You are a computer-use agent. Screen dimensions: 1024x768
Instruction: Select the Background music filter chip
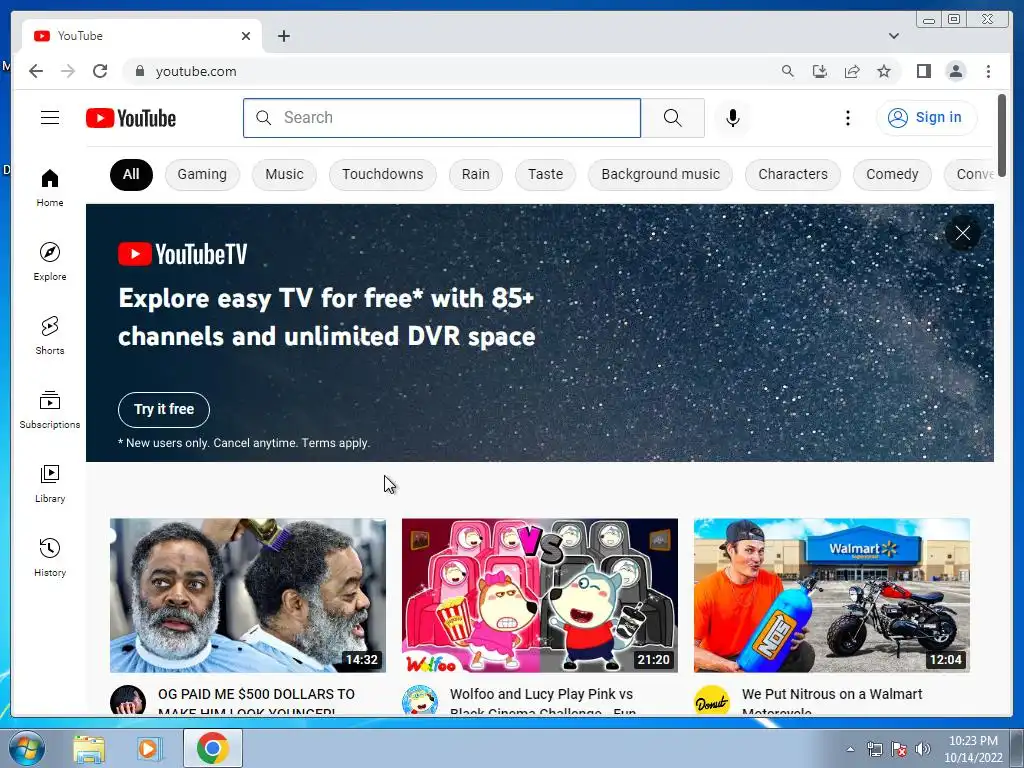point(660,174)
